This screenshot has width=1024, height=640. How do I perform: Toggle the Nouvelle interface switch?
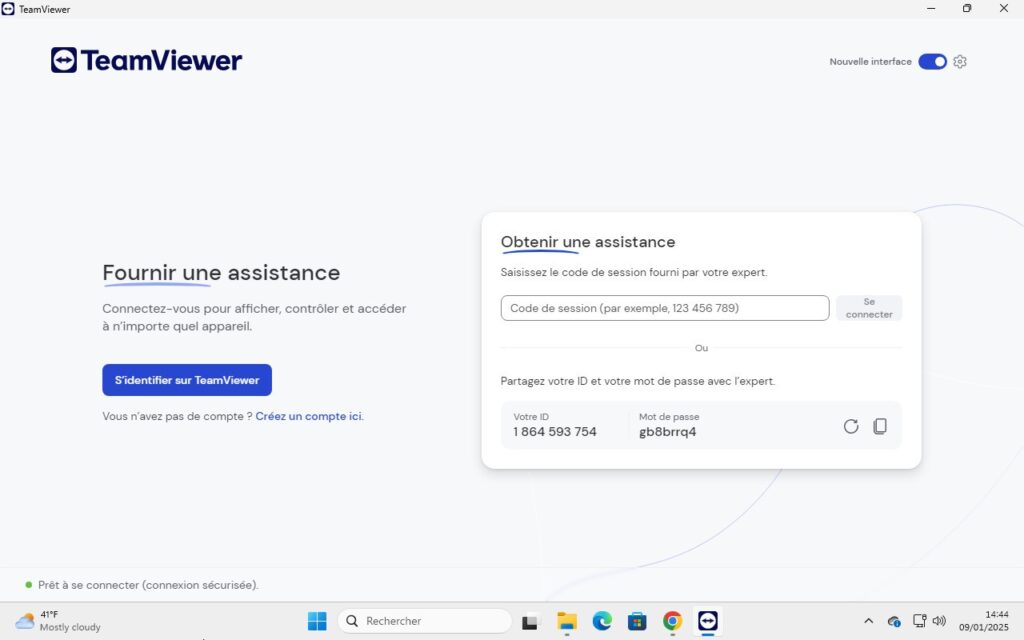932,61
